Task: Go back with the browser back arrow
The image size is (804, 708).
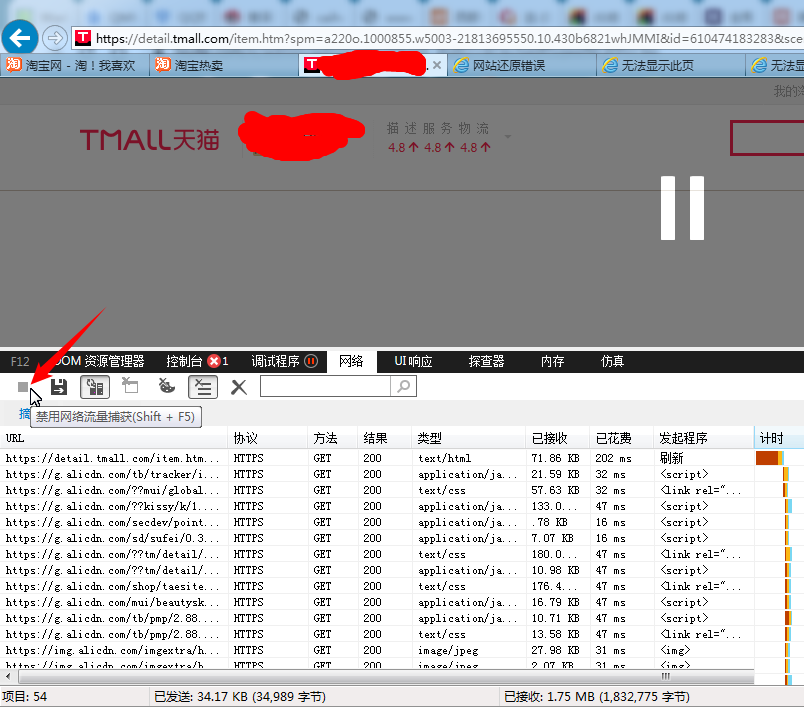Action: tap(20, 38)
